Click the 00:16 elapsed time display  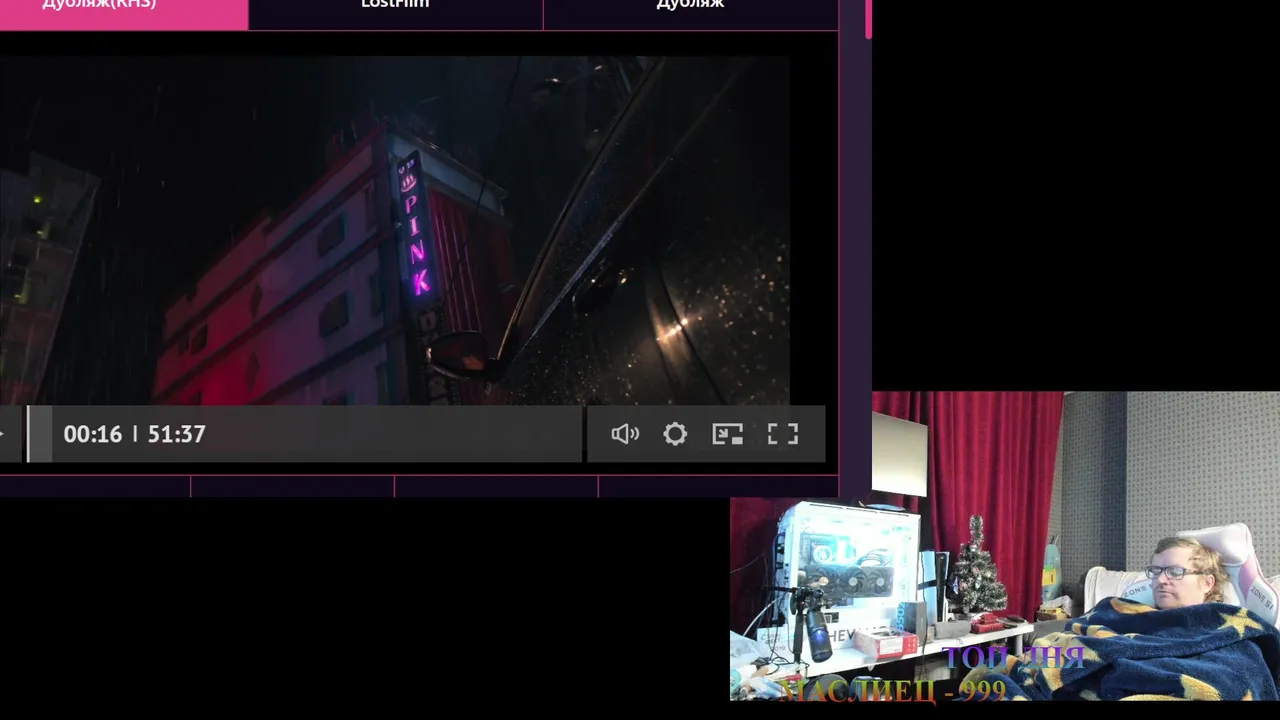coord(93,434)
